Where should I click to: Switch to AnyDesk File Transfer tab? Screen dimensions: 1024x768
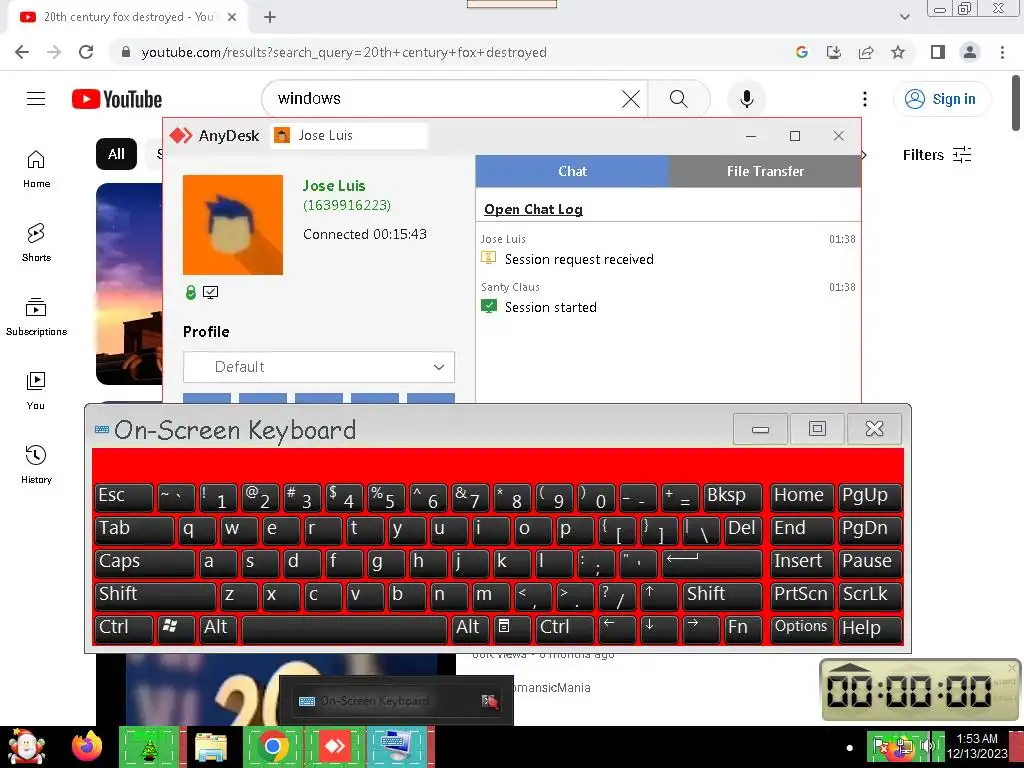click(765, 171)
